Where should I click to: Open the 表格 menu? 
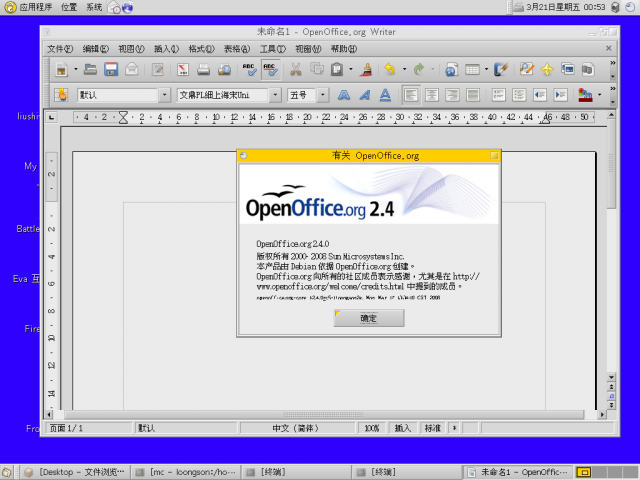click(x=237, y=49)
